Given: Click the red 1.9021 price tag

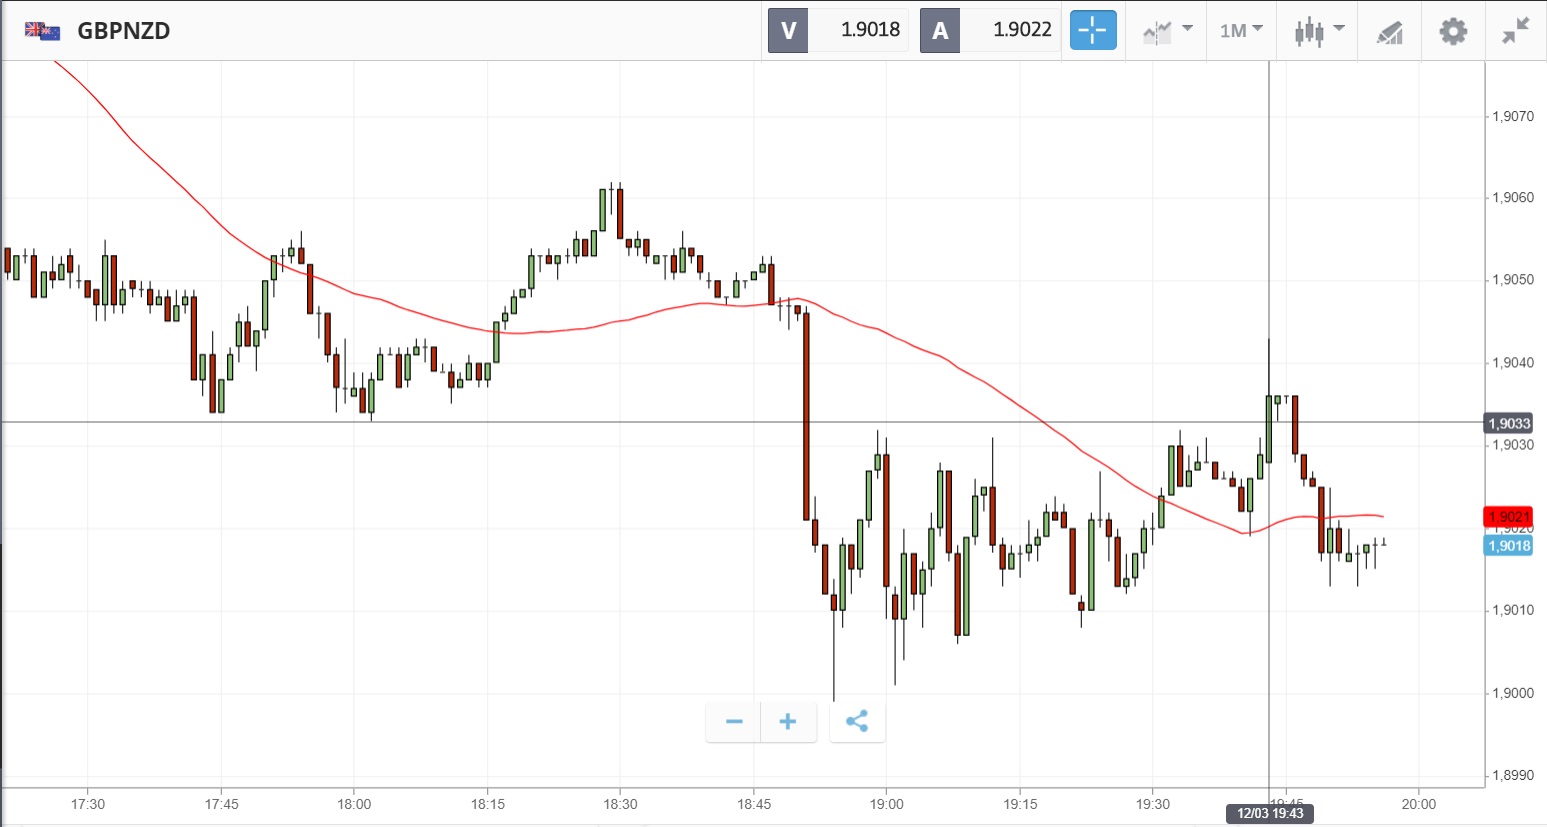Looking at the screenshot, I should (x=1508, y=517).
